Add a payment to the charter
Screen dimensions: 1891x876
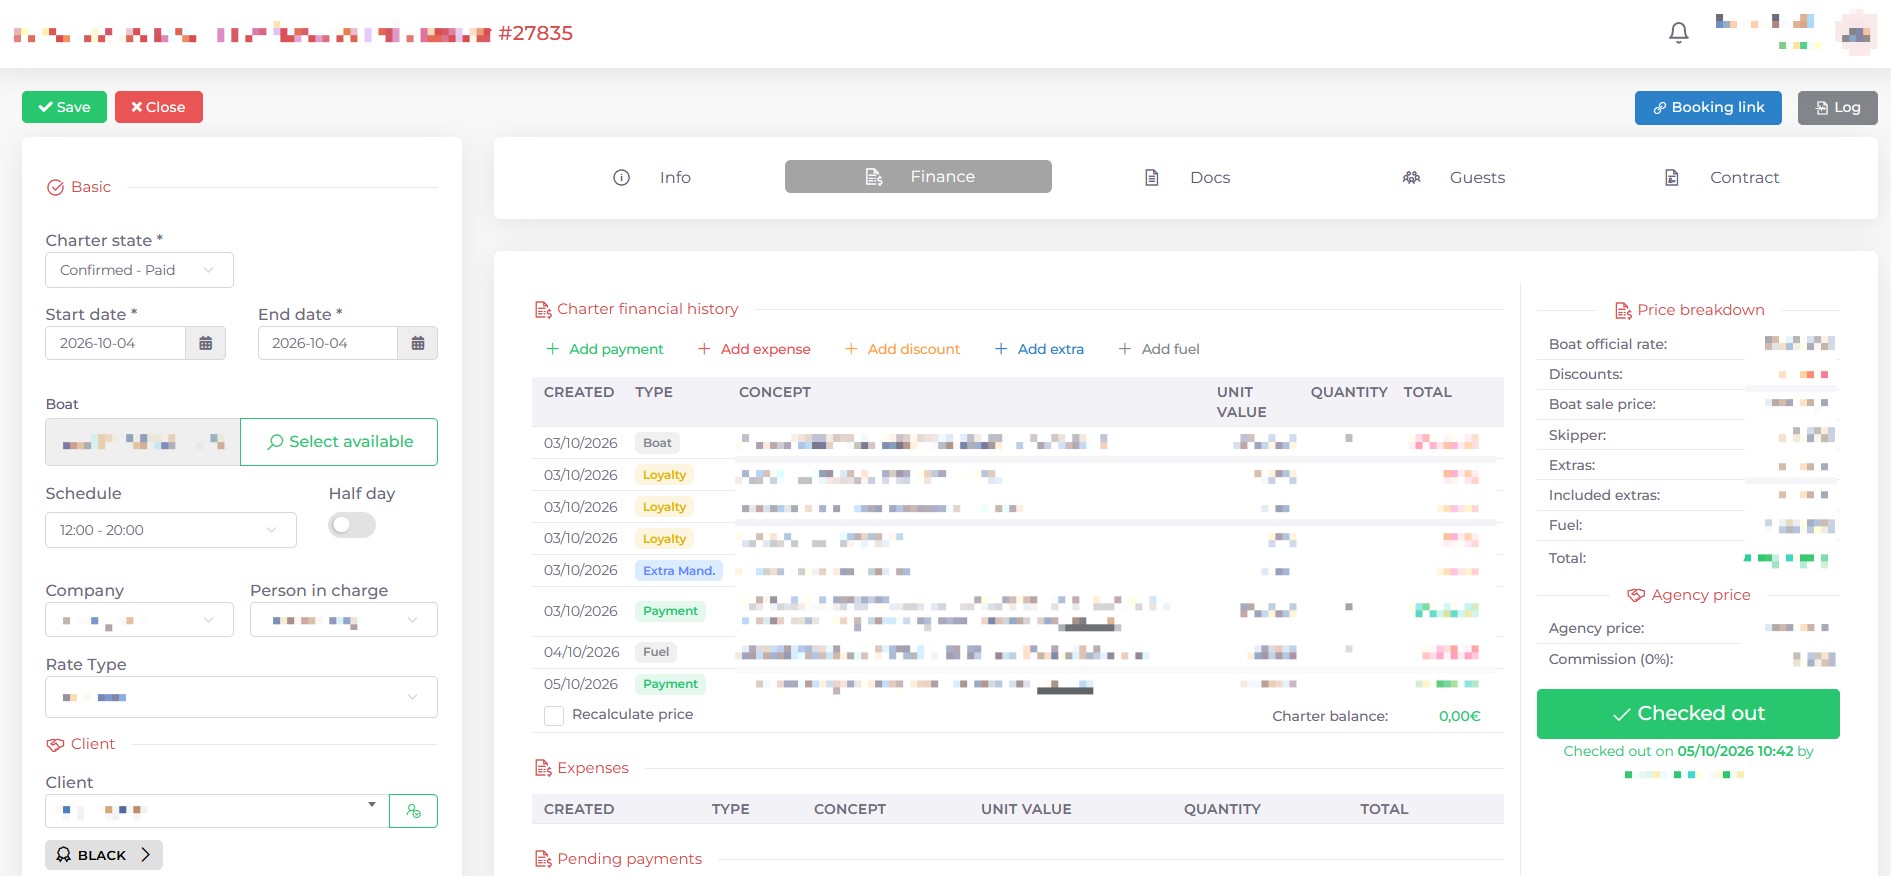pos(604,349)
